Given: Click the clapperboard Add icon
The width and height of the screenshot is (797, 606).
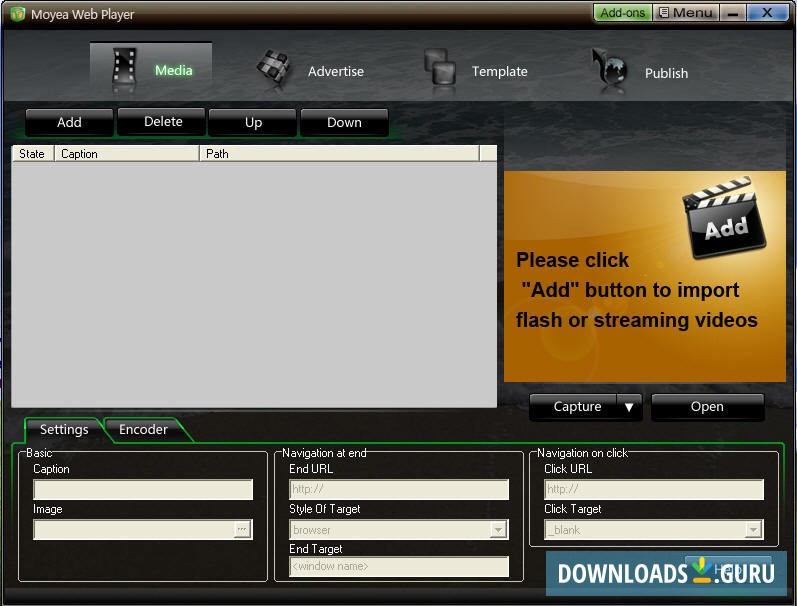Looking at the screenshot, I should 724,217.
